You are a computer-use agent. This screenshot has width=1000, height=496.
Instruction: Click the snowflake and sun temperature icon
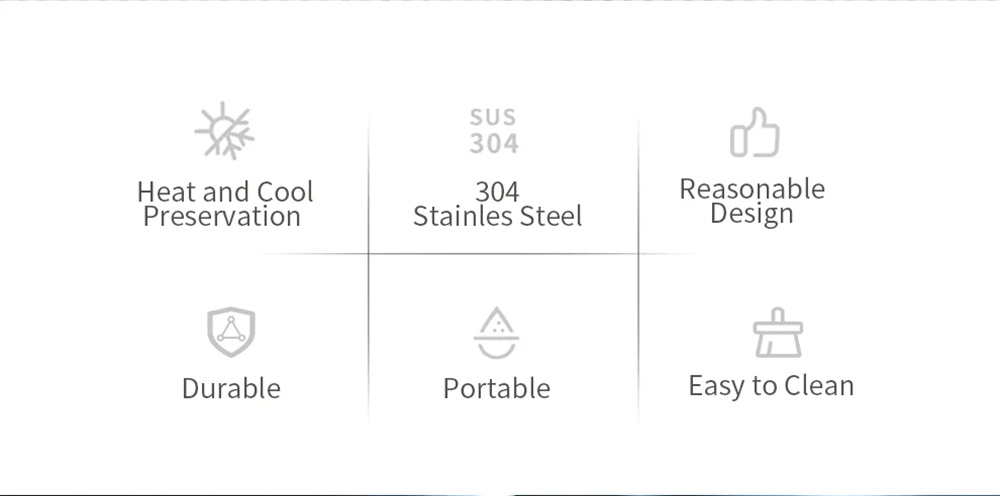(x=224, y=132)
